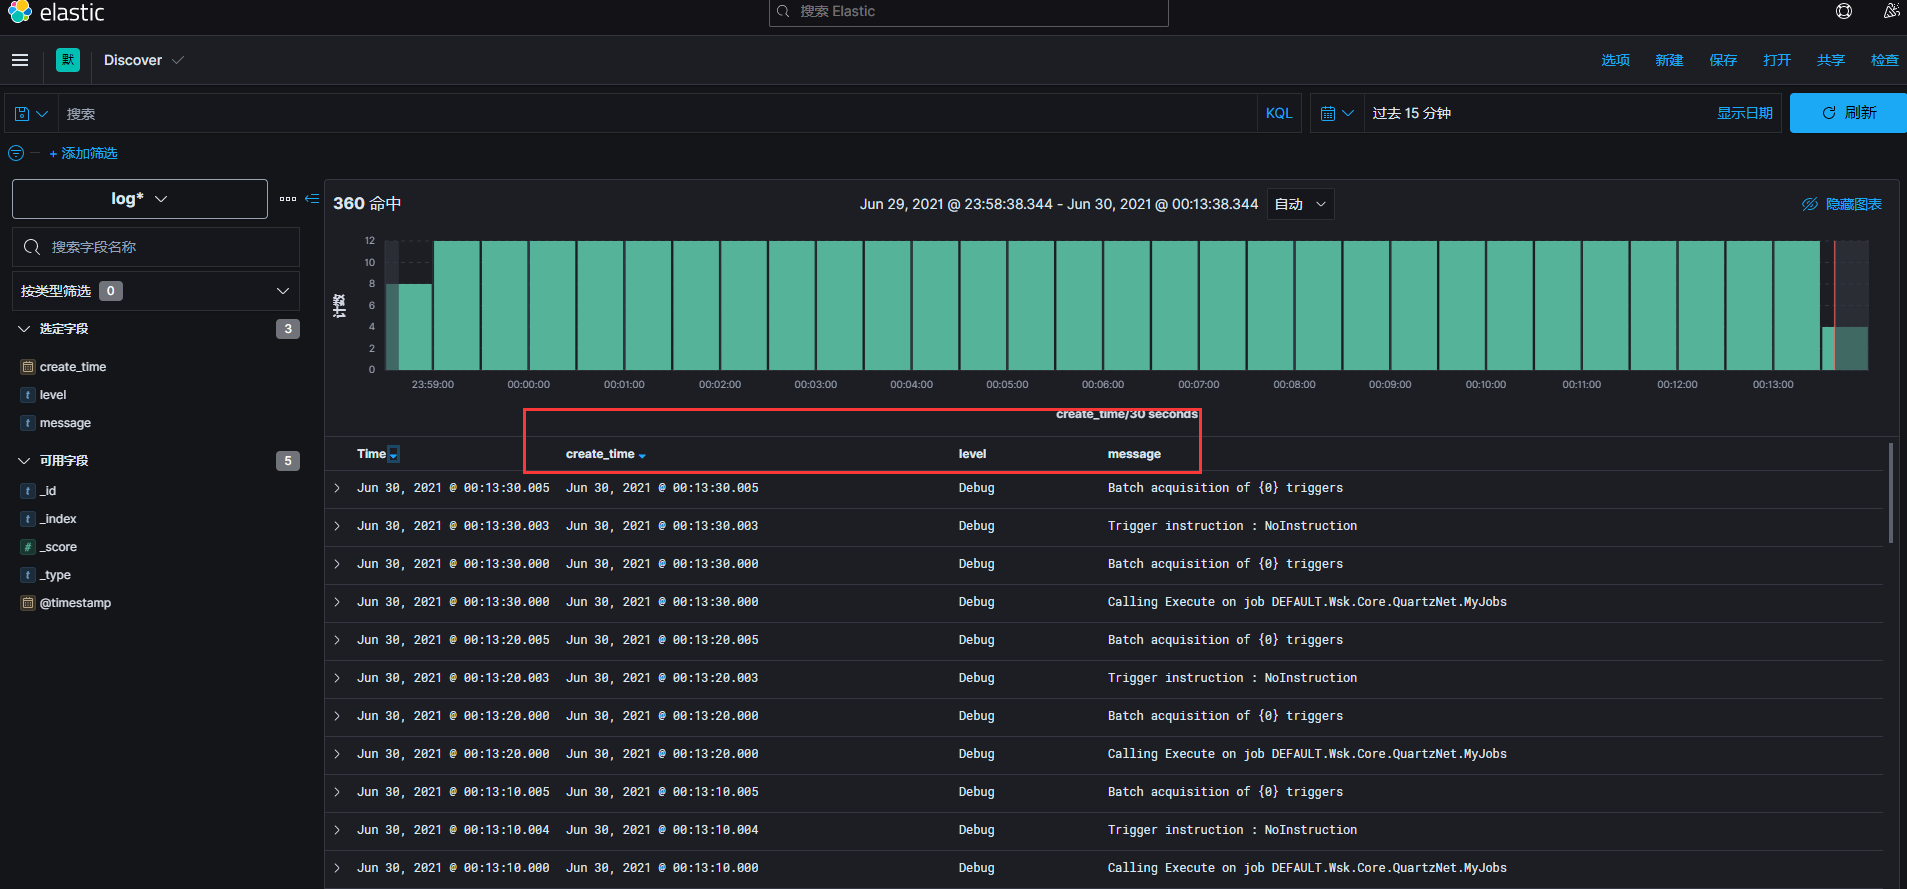Click the histogram bar at 00:10:00
Image resolution: width=1907 pixels, height=889 pixels.
pos(1510,305)
